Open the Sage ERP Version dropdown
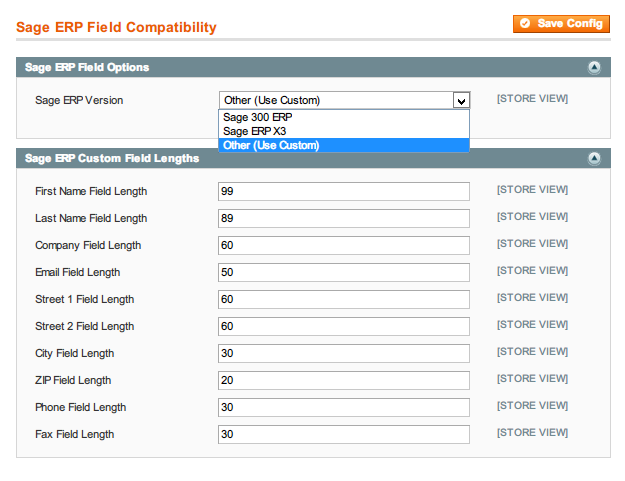625x481 pixels. pos(344,100)
